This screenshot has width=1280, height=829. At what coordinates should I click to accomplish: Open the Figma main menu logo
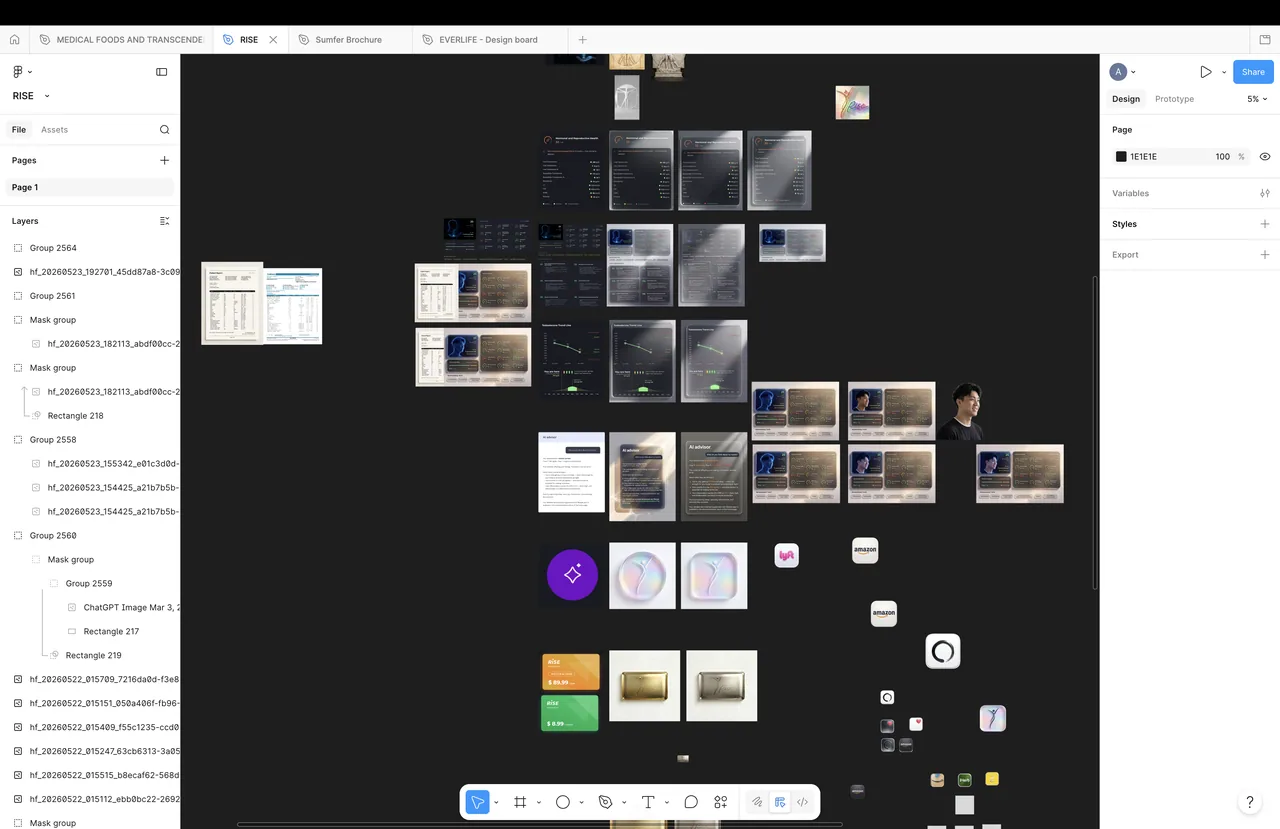(x=18, y=72)
